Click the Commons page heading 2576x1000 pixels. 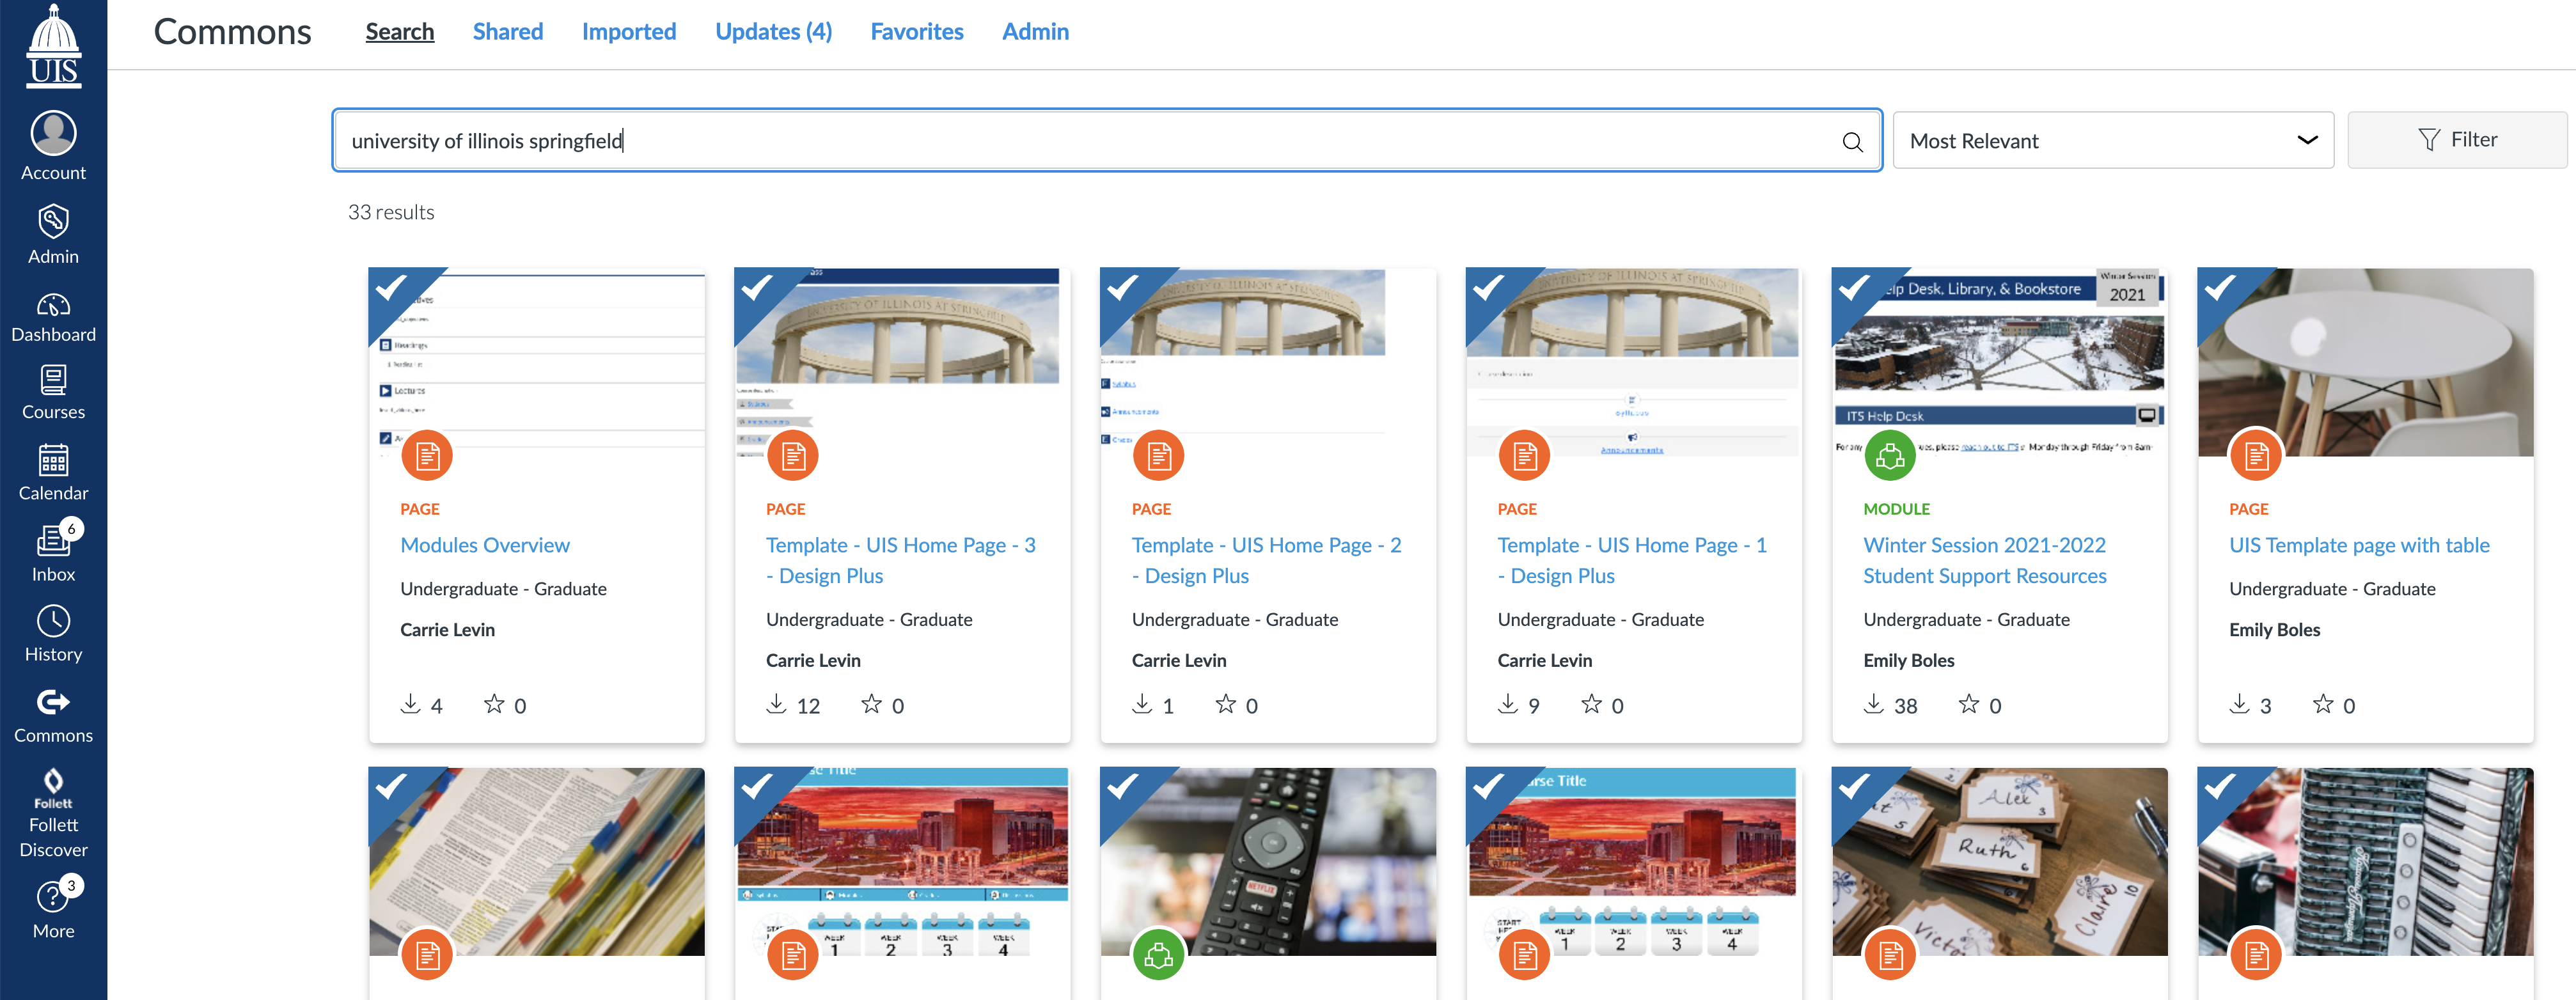232,32
